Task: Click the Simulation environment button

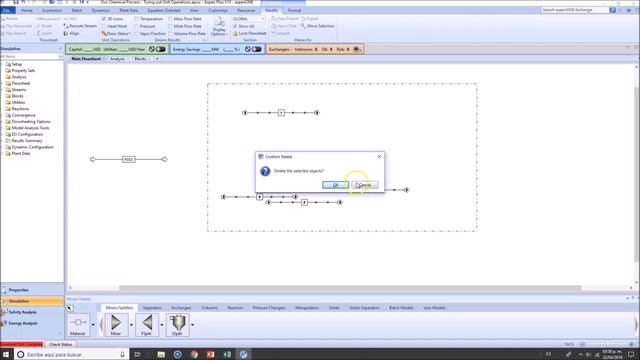Action: point(32,301)
